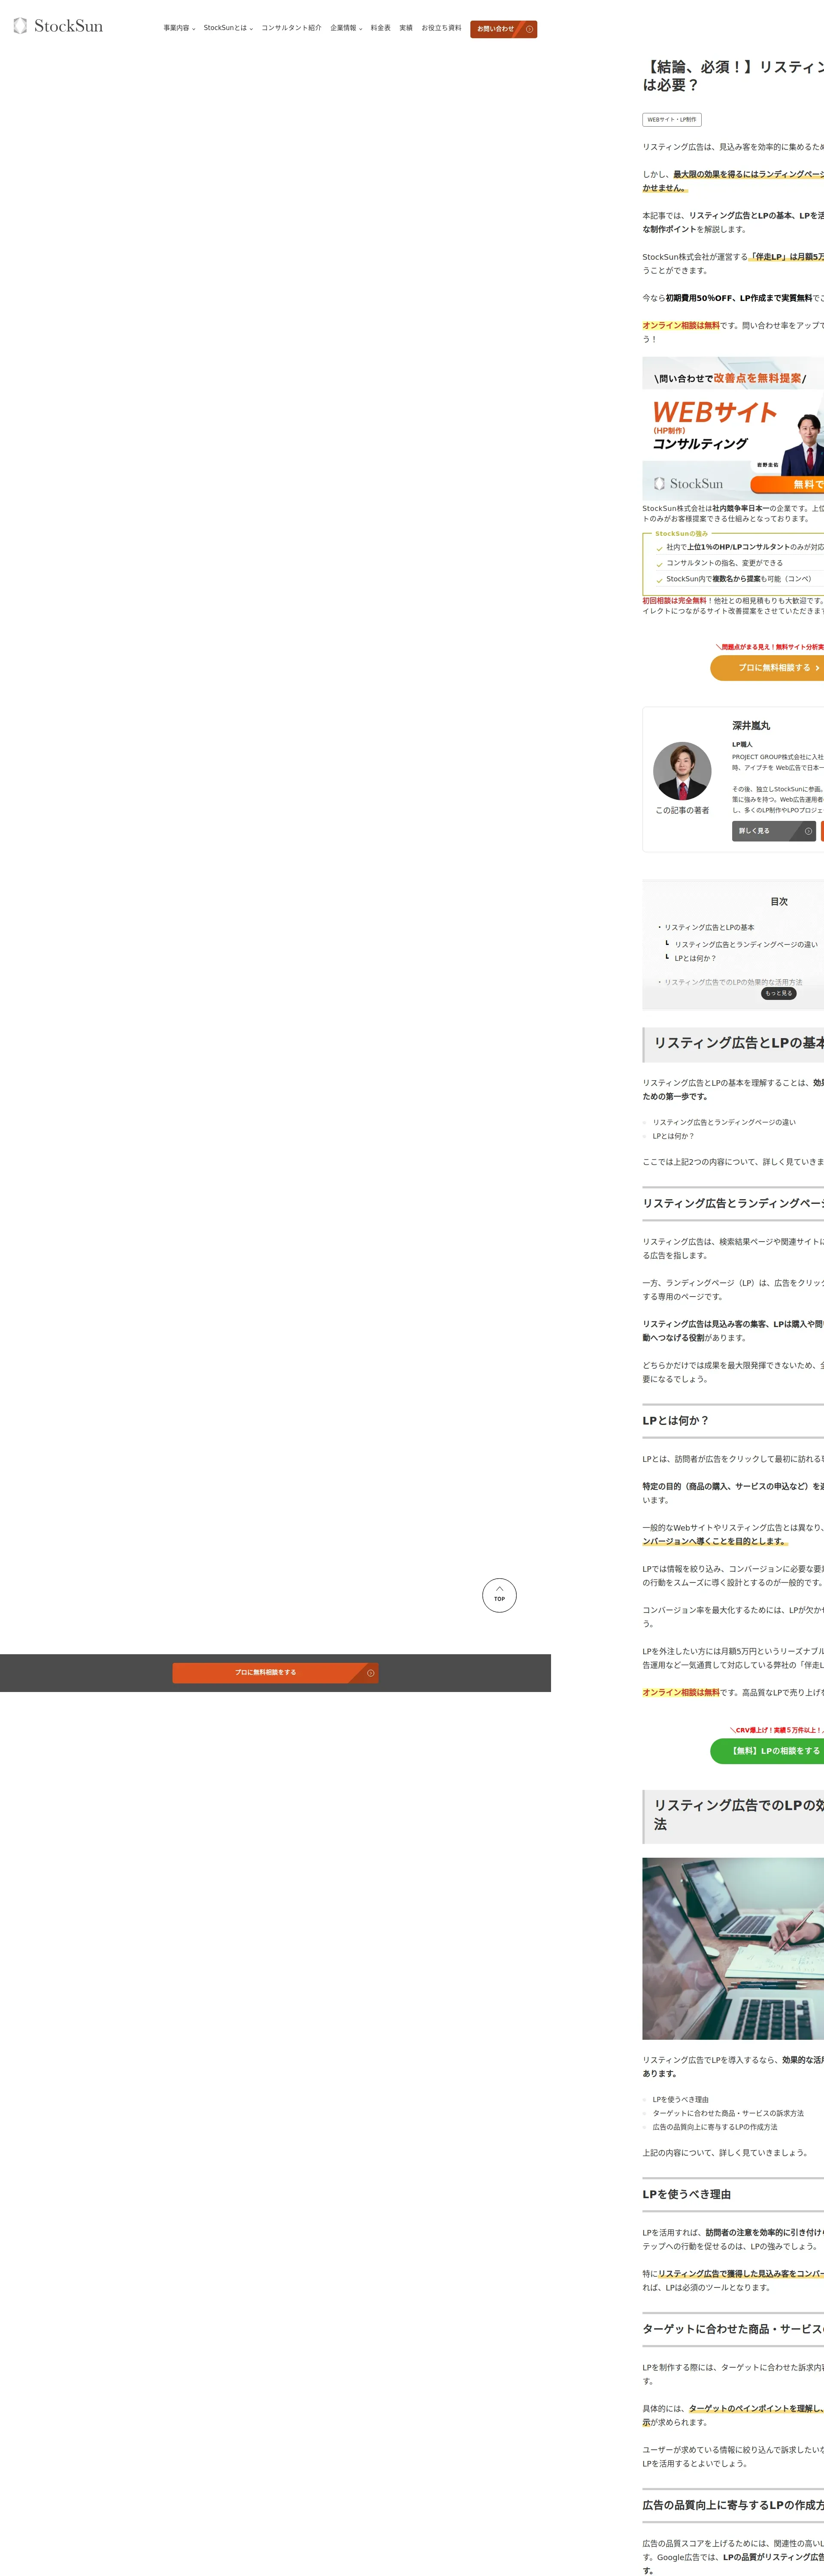The image size is (824, 2576).
Task: Click the この記事の著者 caption
Action: (x=682, y=811)
